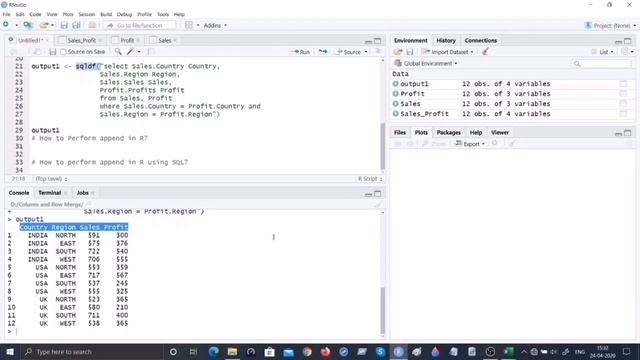Click the code tools magic wand icon
The width and height of the screenshot is (640, 360).
click(130, 51)
